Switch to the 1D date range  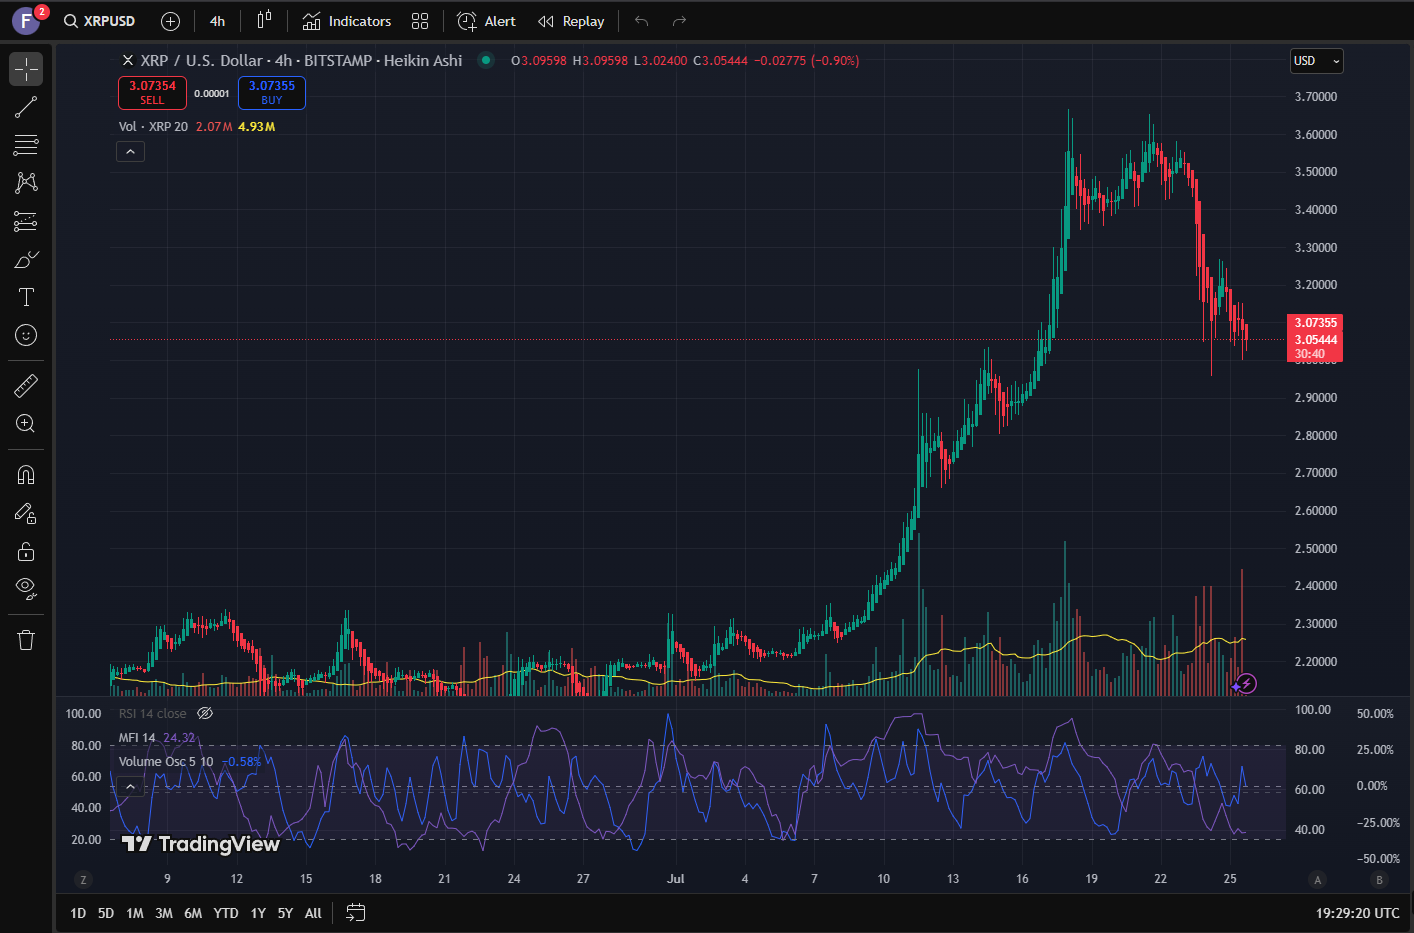pyautogui.click(x=78, y=913)
